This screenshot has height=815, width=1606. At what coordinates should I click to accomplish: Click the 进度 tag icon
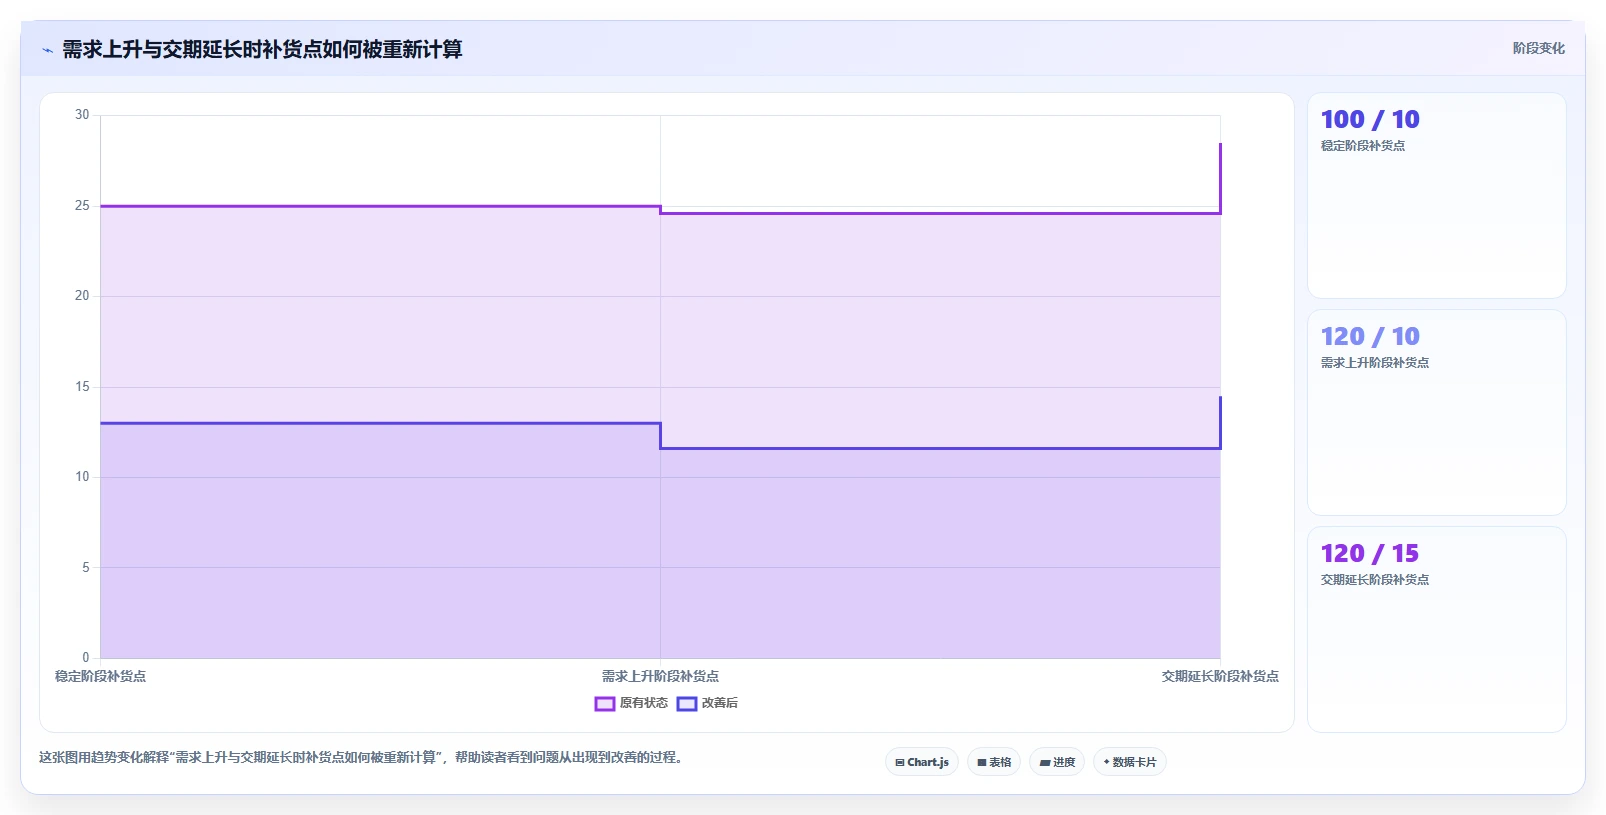click(1045, 763)
